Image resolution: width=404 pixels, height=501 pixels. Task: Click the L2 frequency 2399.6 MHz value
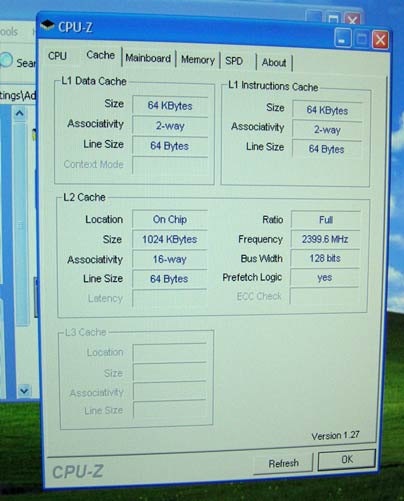click(325, 239)
